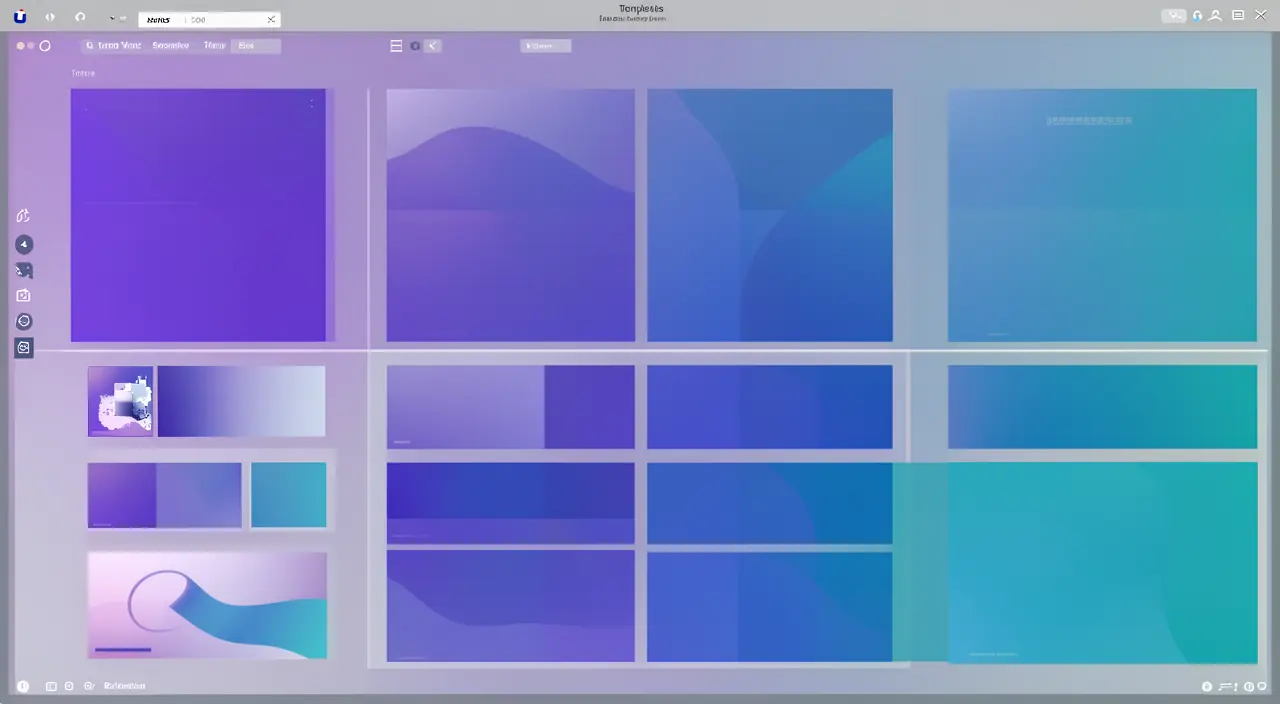
Task: Click the blue headset icon at top right
Action: [1198, 16]
